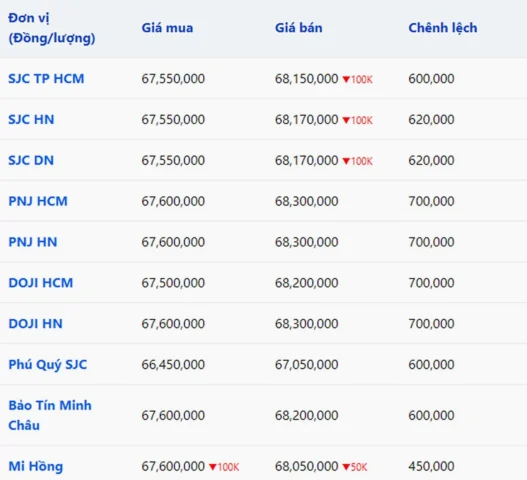This screenshot has width=527, height=480.
Task: Click Mi Hồng buy price 100K decrease indicator
Action: 224,467
